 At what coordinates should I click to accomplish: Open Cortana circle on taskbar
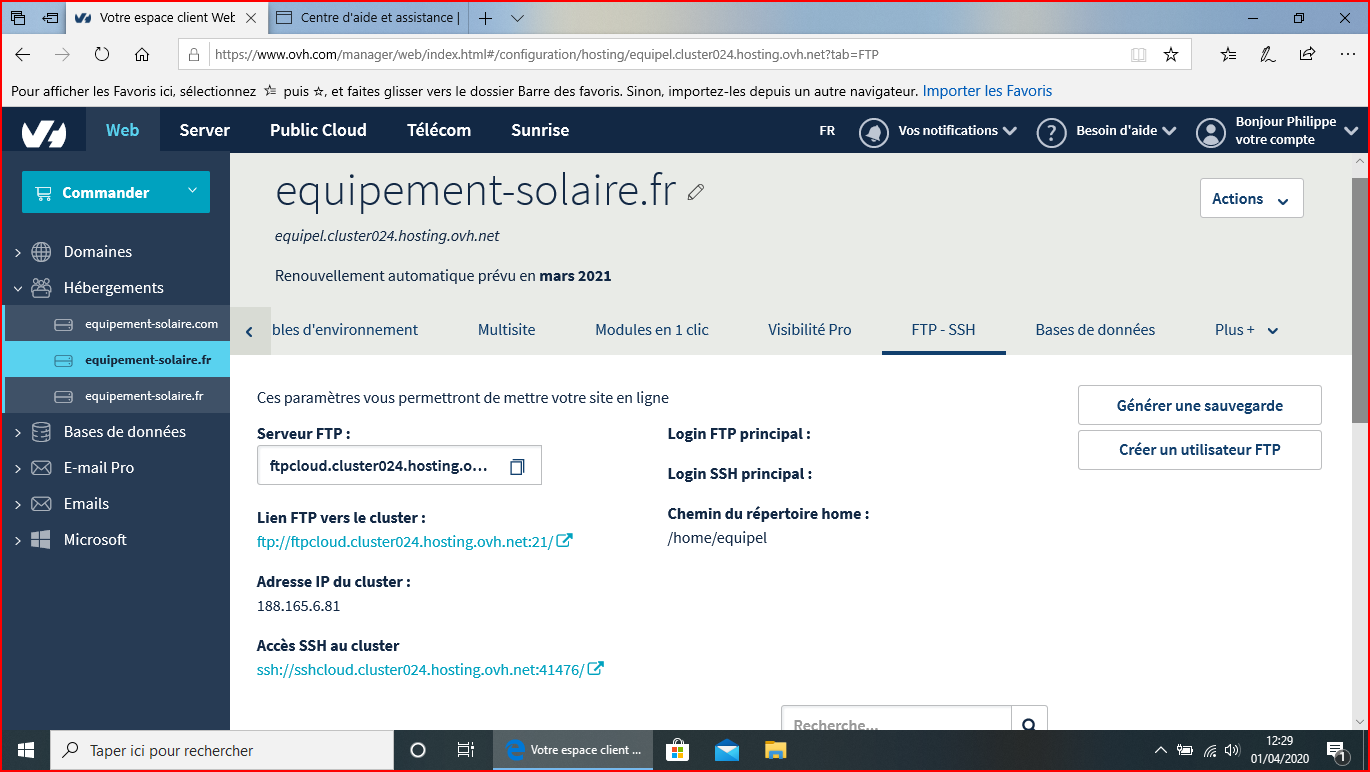pyautogui.click(x=418, y=750)
